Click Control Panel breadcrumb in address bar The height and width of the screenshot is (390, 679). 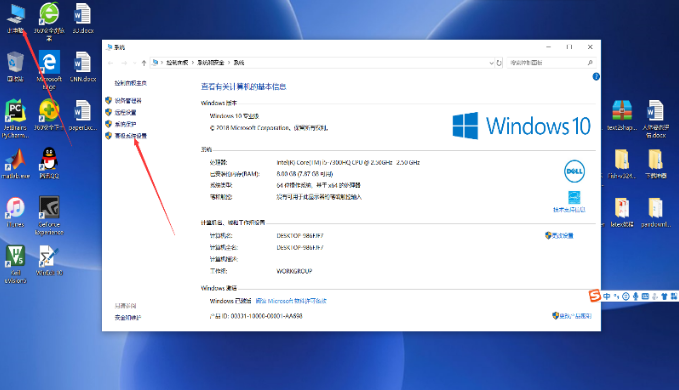click(177, 63)
